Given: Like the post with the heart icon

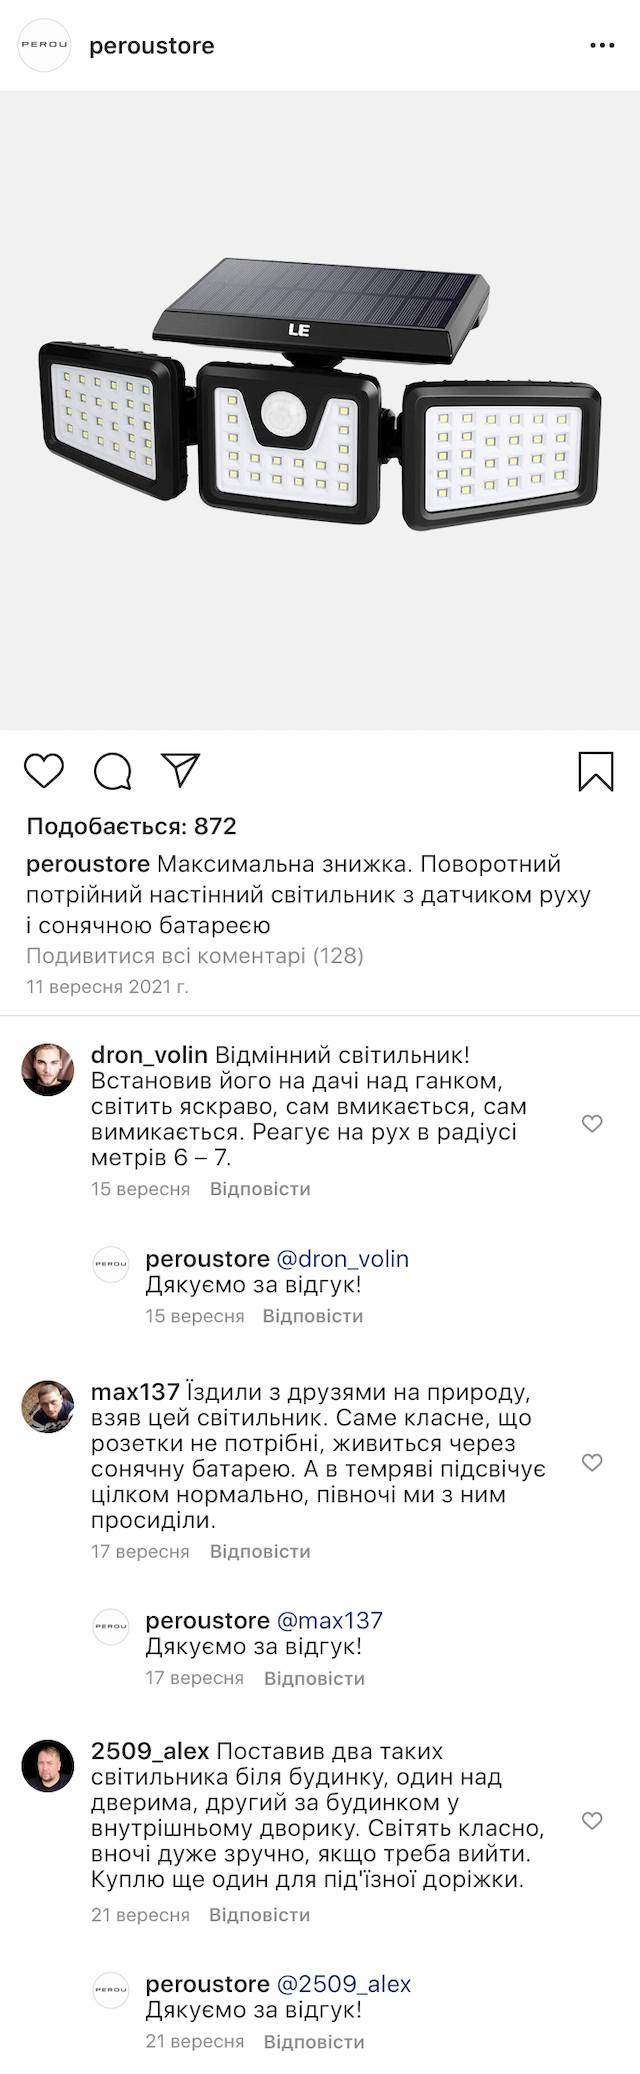Looking at the screenshot, I should click(x=43, y=771).
